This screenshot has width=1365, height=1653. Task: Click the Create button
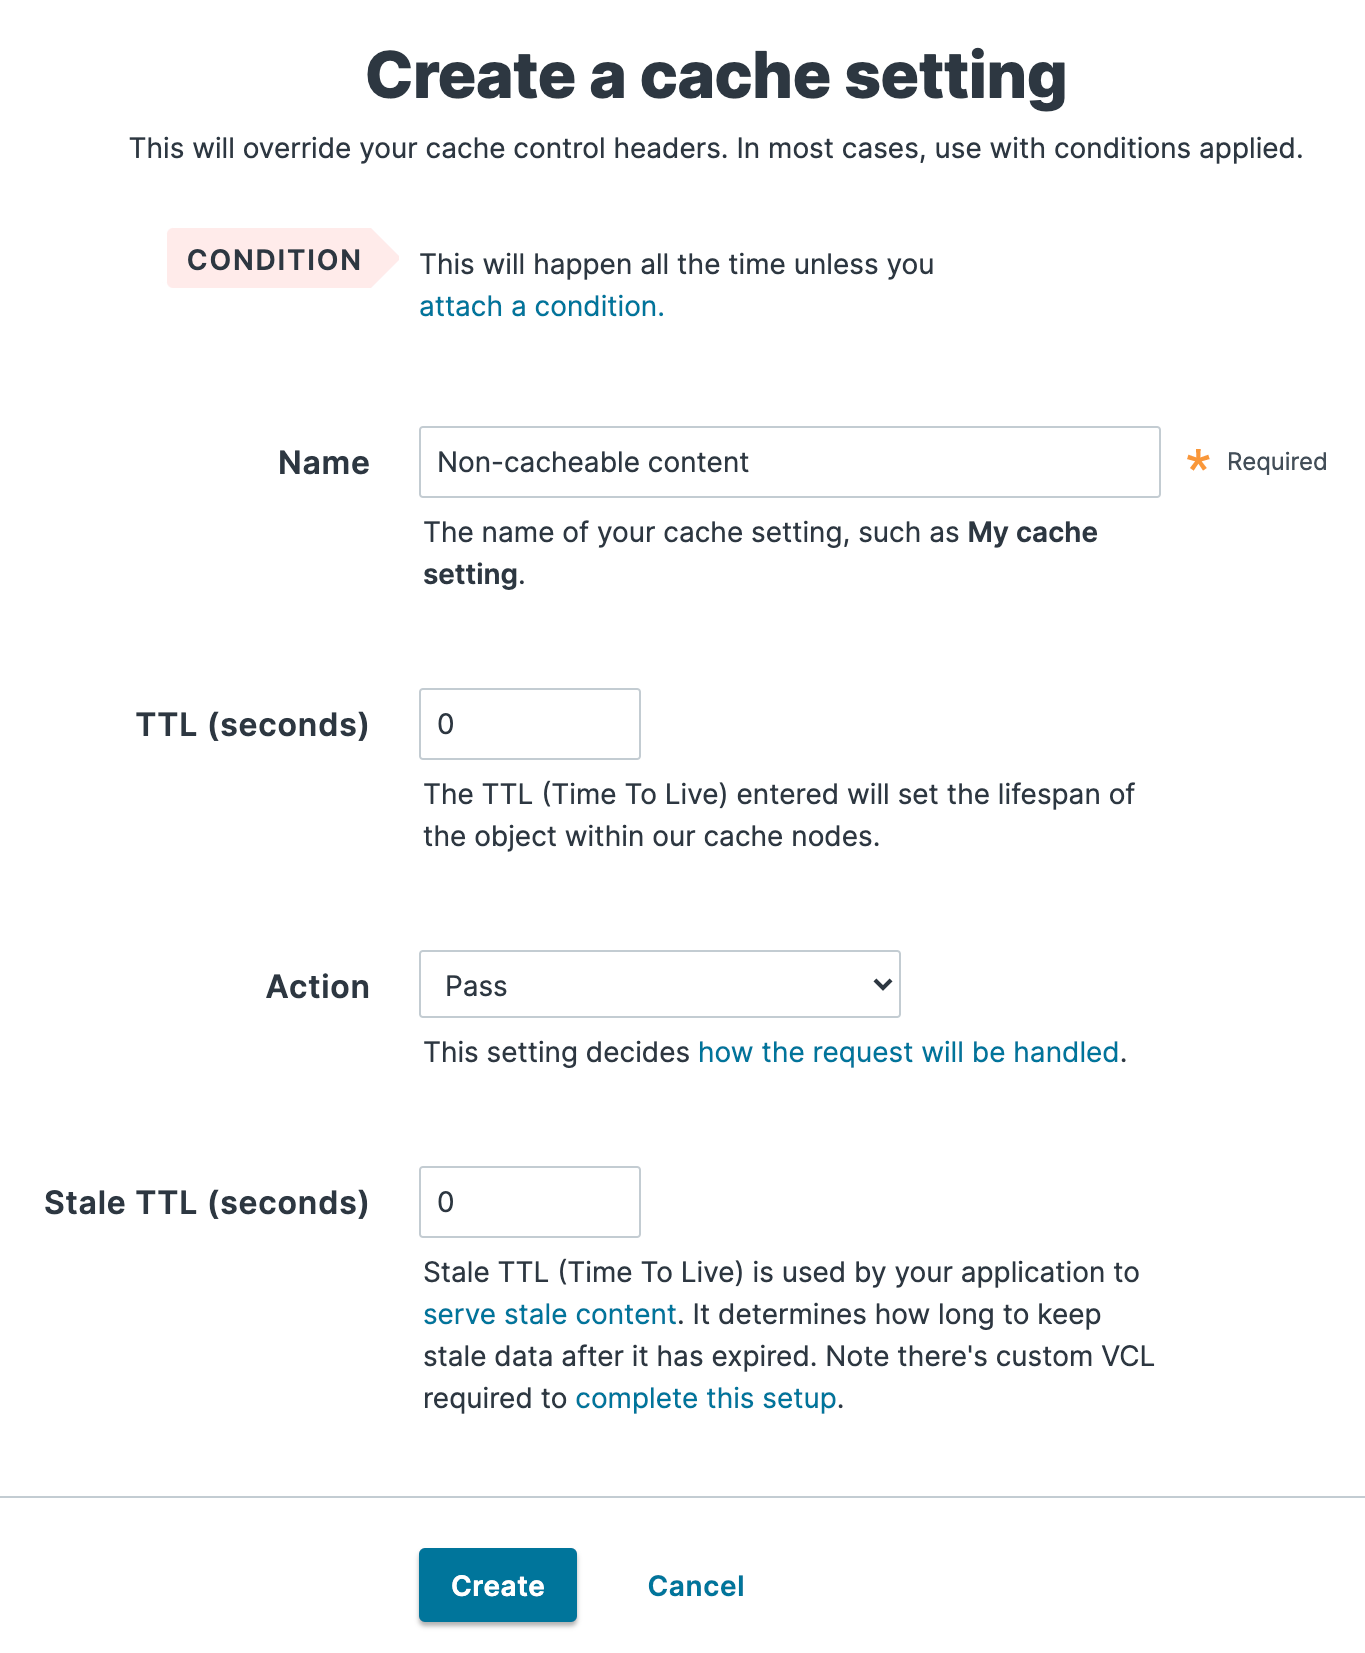tap(497, 1585)
